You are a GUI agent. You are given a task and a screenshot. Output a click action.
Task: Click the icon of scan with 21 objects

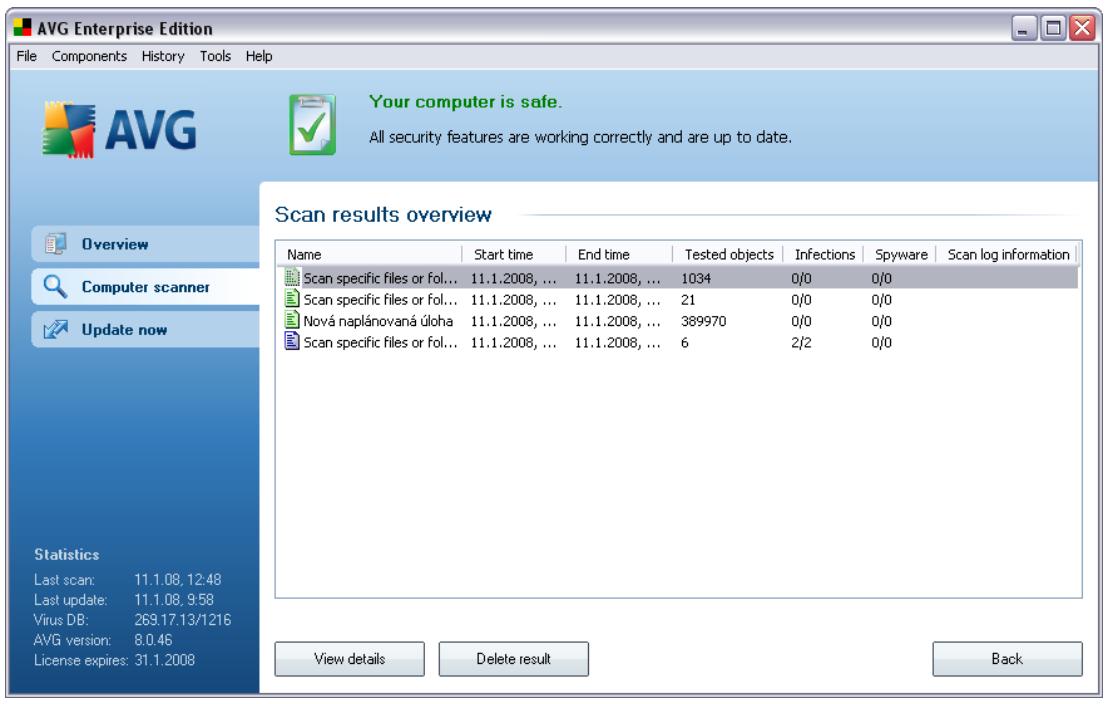[292, 299]
